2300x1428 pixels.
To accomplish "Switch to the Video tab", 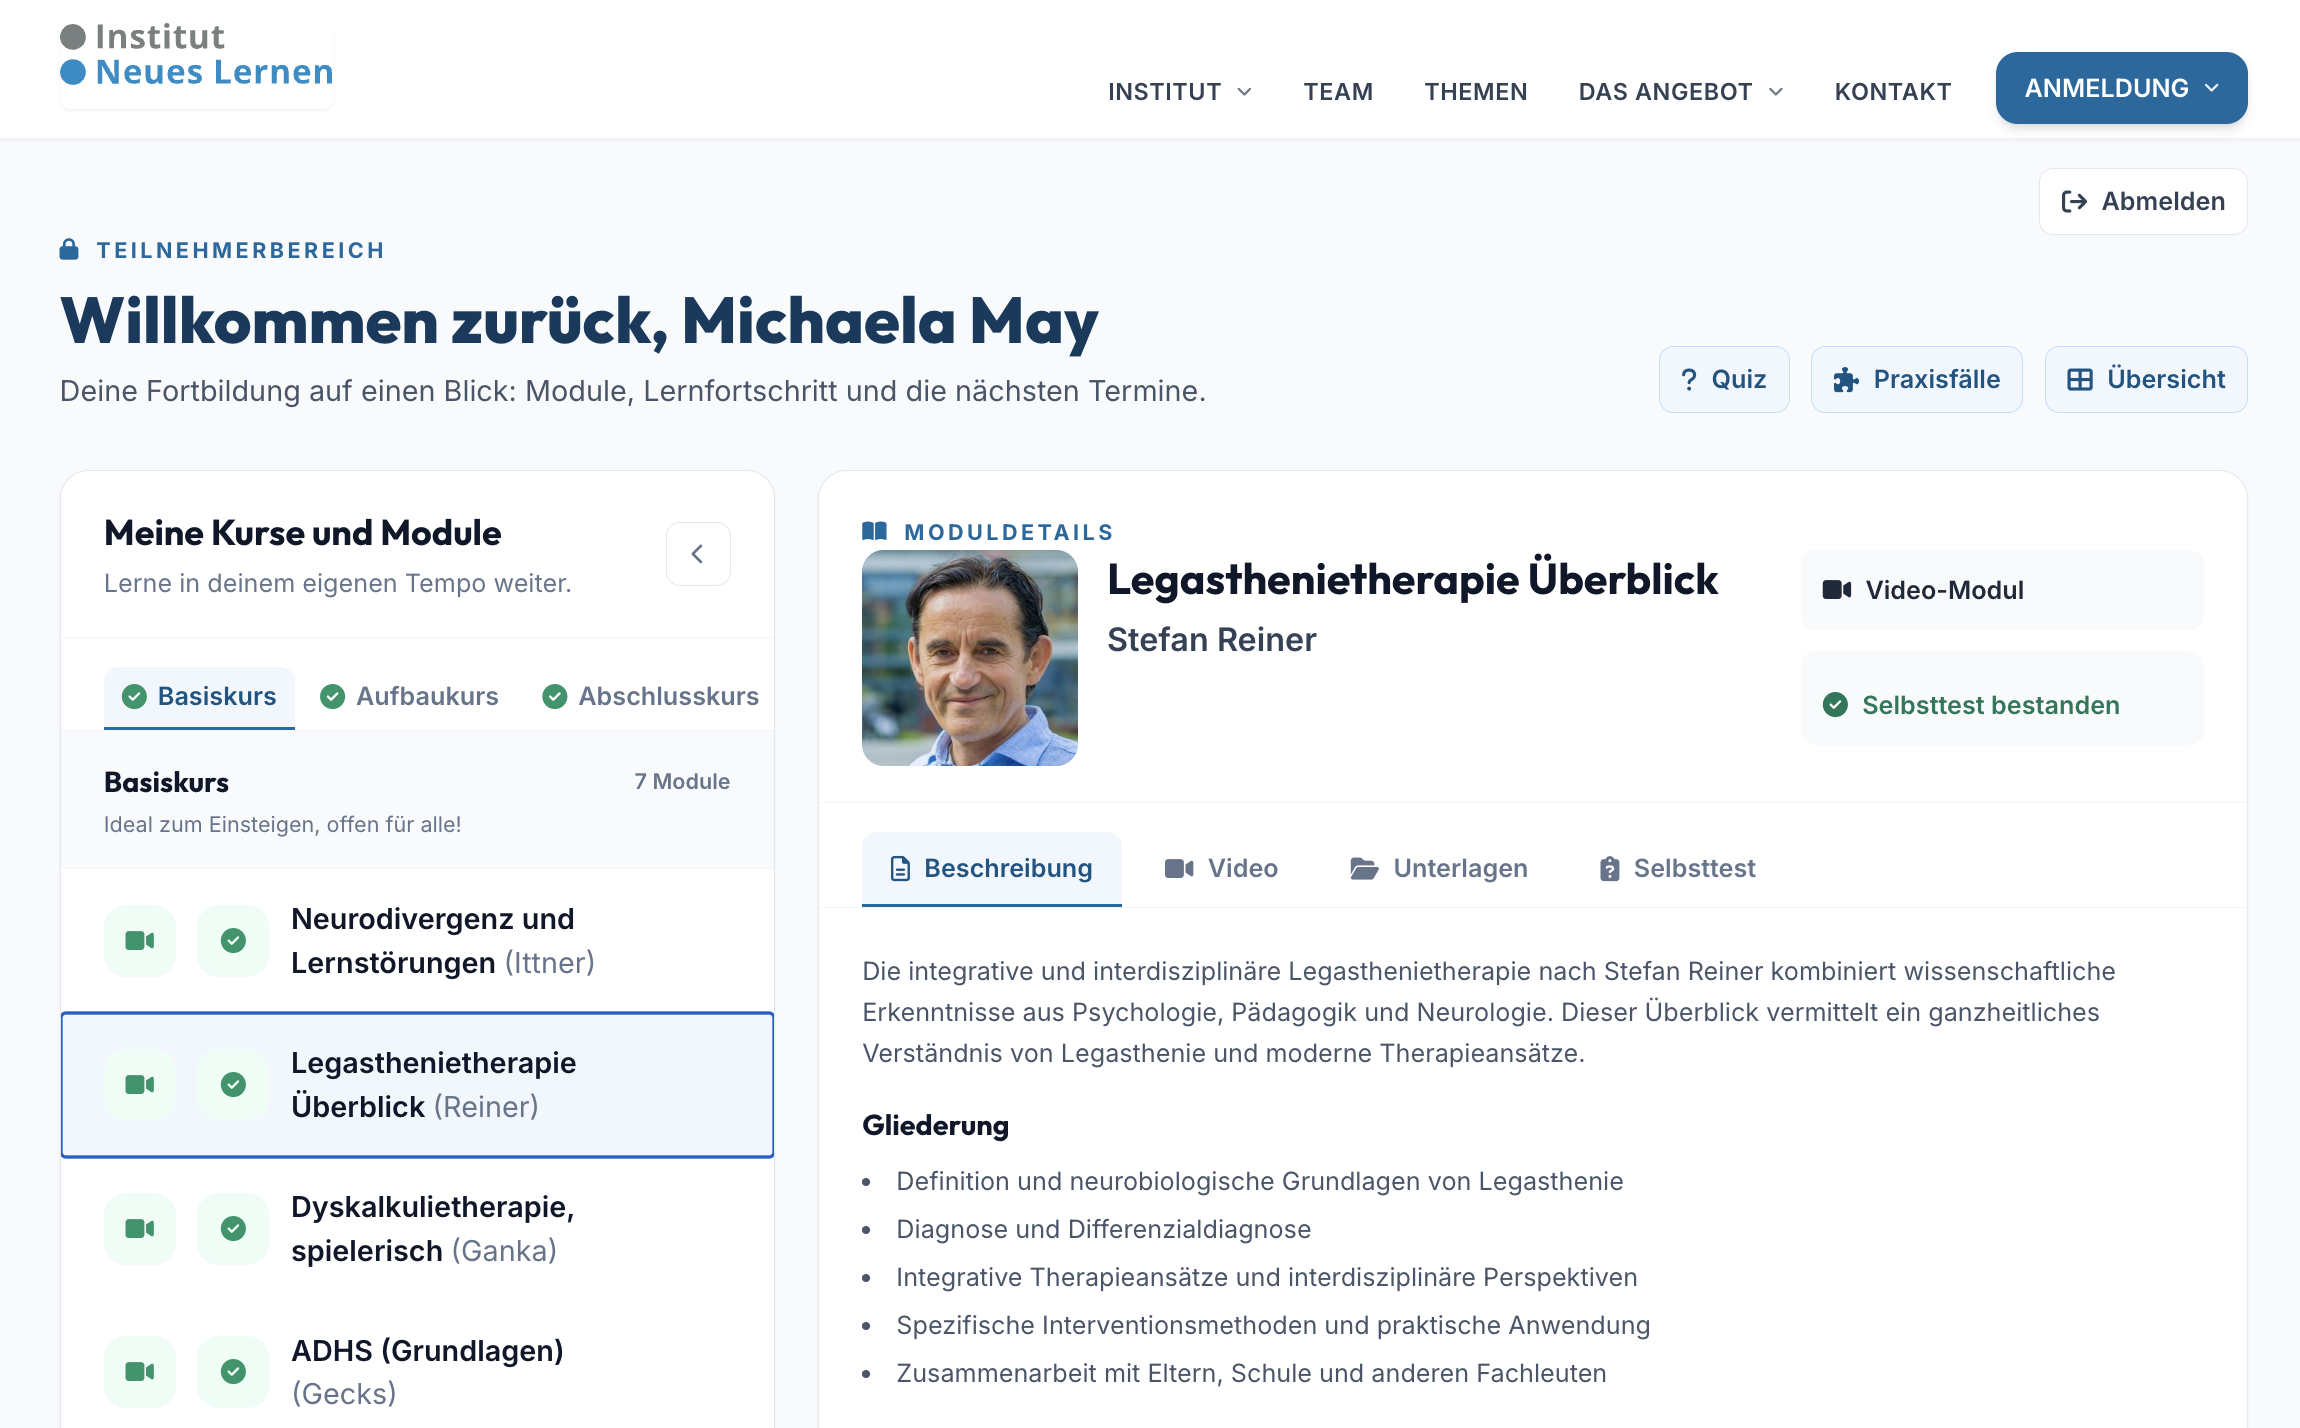I will coord(1221,868).
